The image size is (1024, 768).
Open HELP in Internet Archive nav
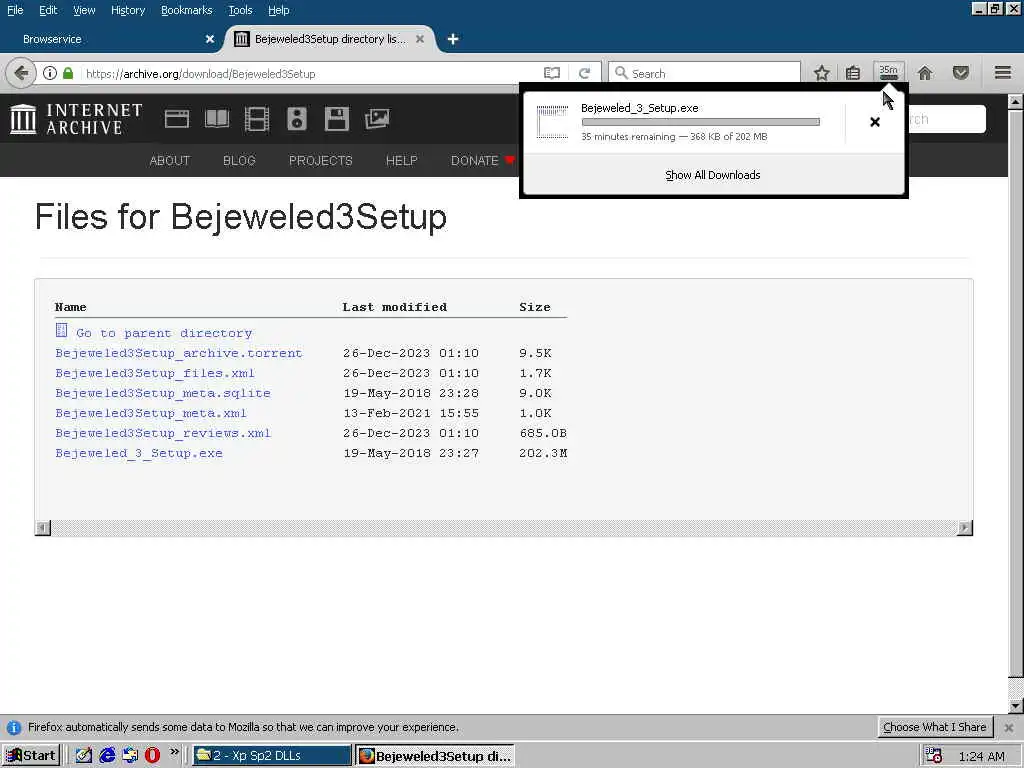402,161
